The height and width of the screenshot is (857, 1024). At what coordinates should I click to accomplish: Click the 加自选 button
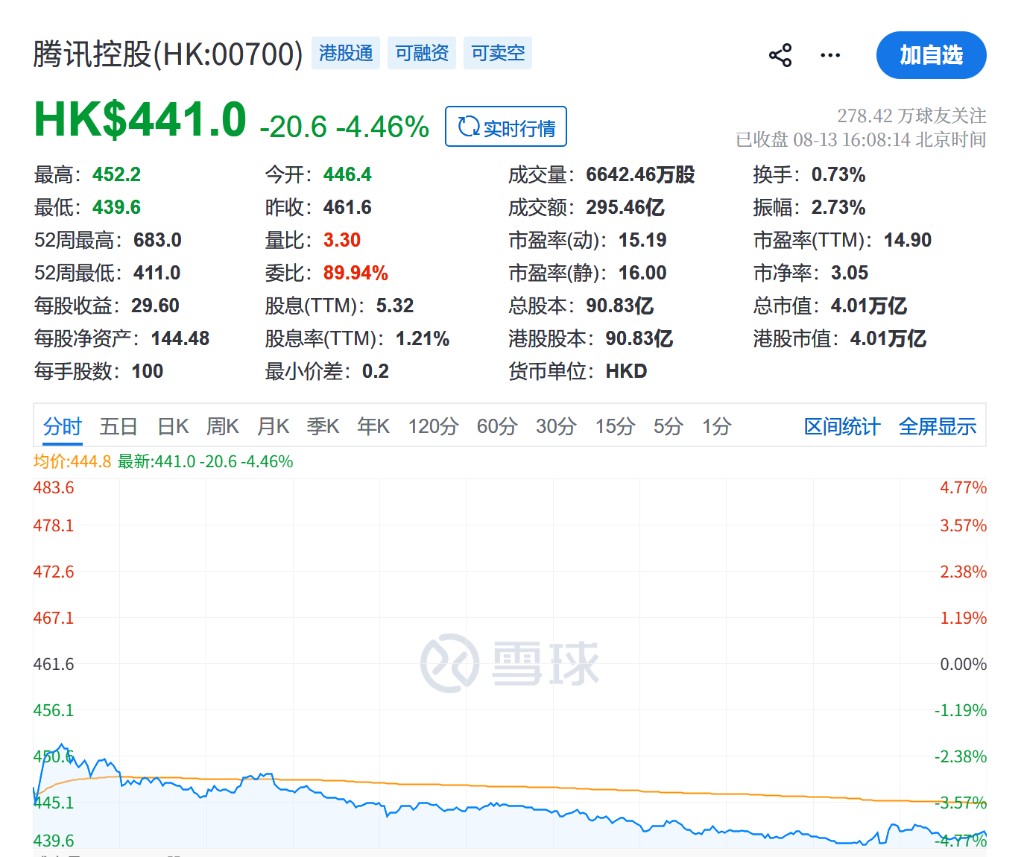click(931, 55)
